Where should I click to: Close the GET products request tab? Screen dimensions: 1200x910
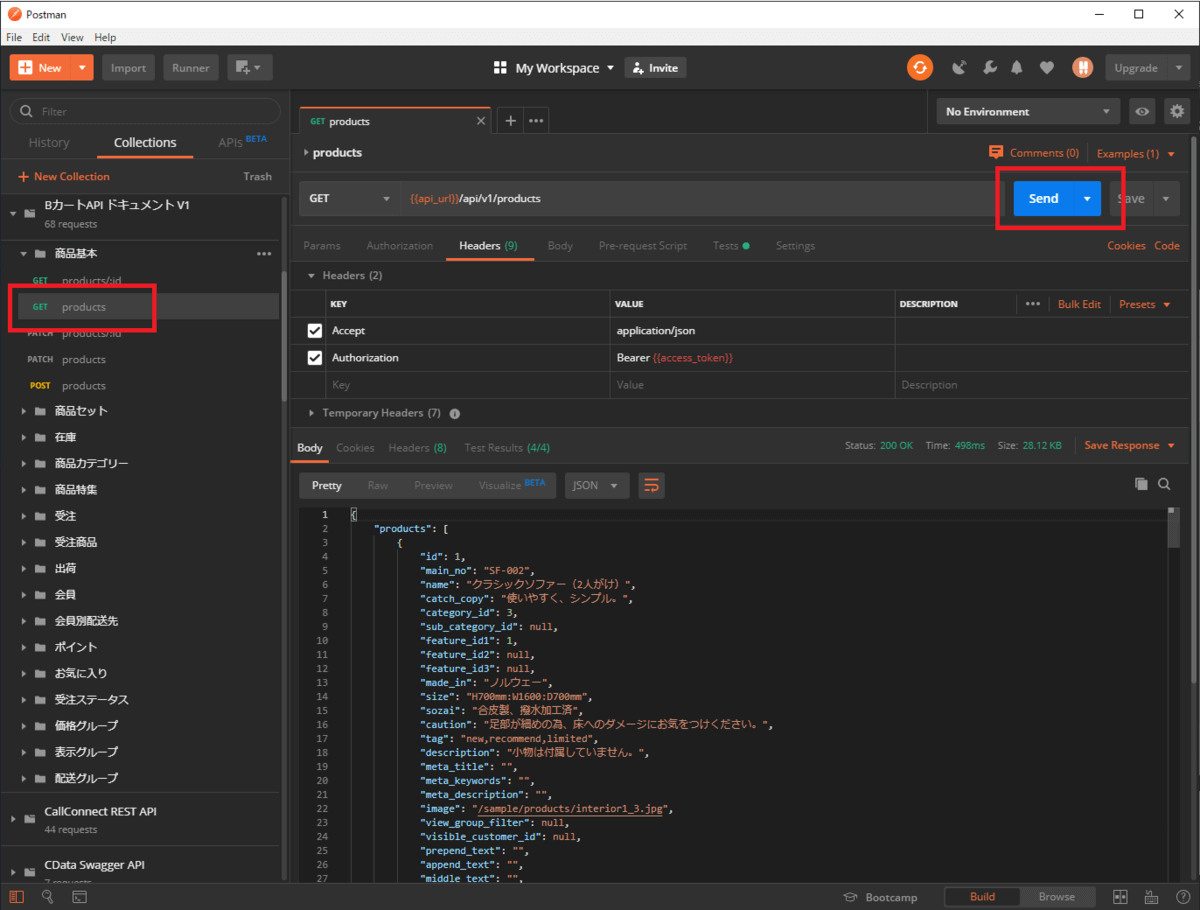pyautogui.click(x=480, y=121)
